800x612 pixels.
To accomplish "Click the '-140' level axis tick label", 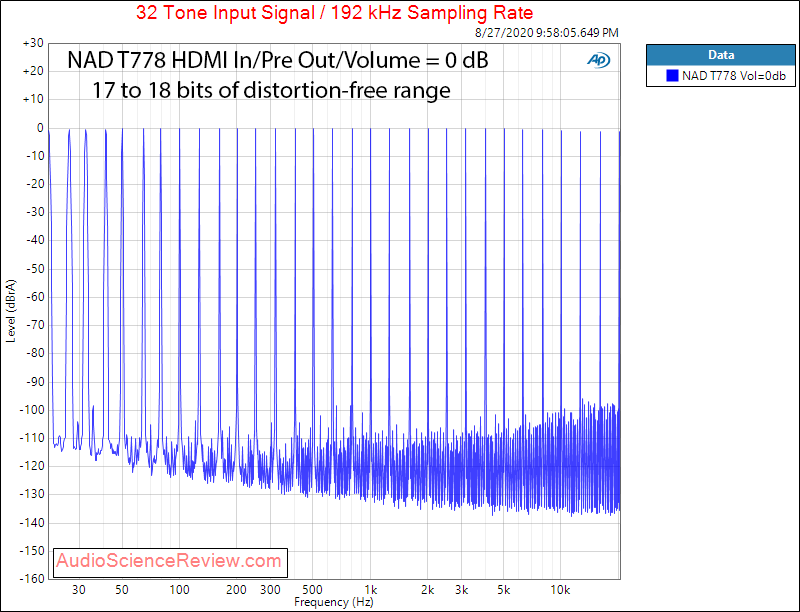I will (32, 523).
